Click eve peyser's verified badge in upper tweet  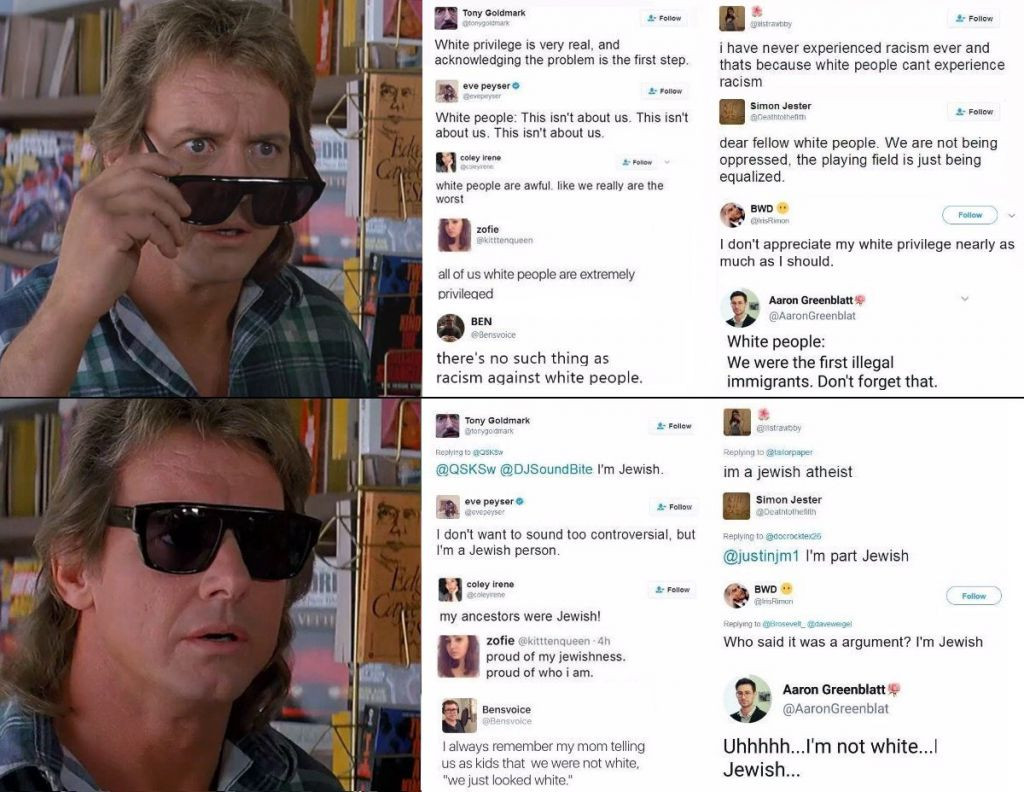pos(516,86)
